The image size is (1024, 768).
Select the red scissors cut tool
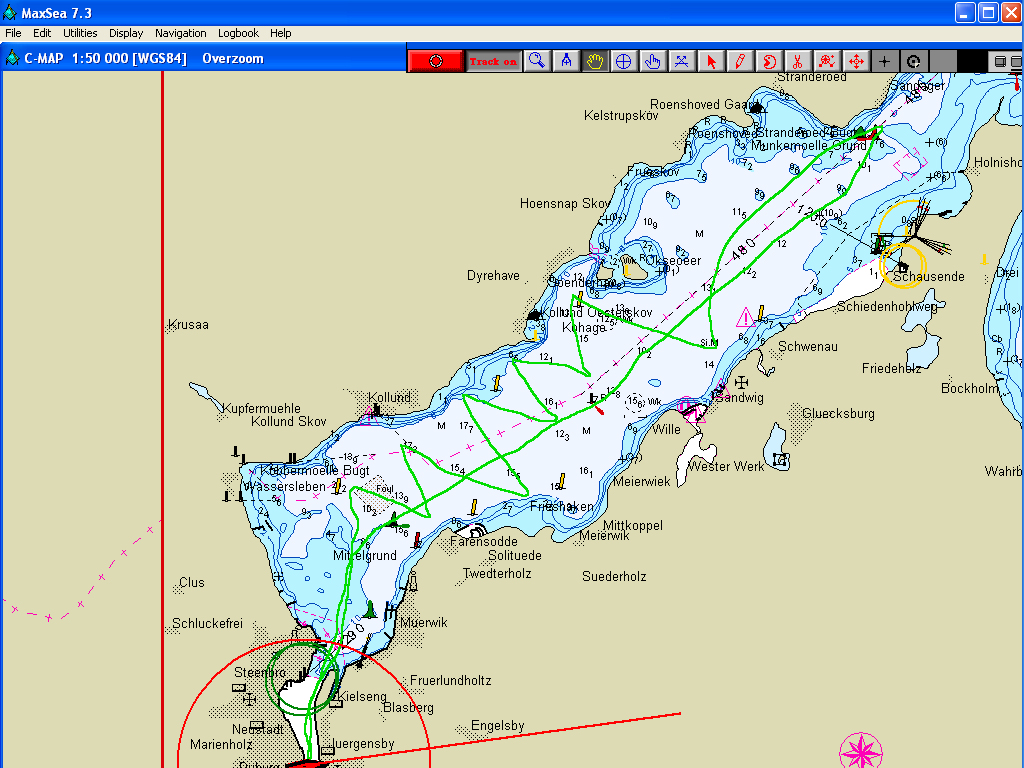tap(797, 61)
